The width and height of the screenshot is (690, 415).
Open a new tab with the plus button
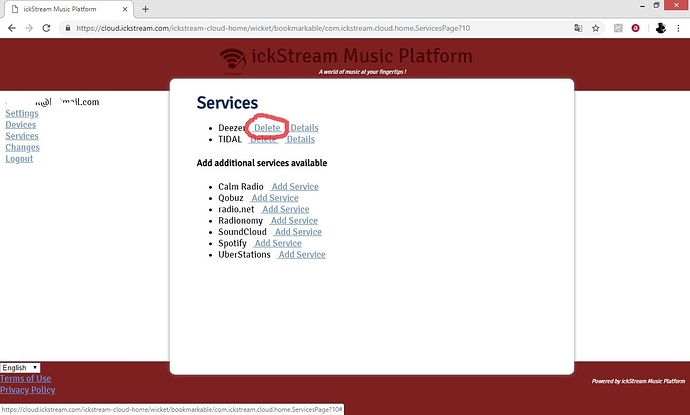145,9
